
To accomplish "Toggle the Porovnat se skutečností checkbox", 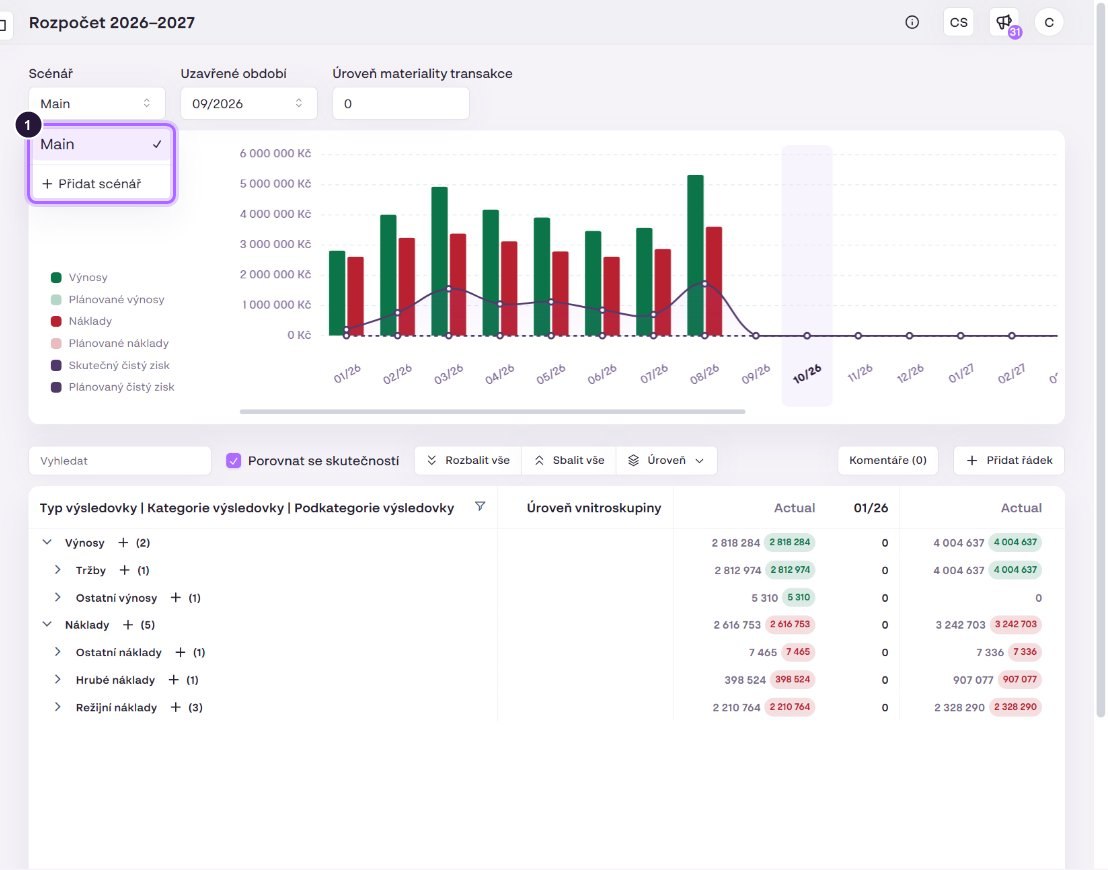I will coord(233,461).
